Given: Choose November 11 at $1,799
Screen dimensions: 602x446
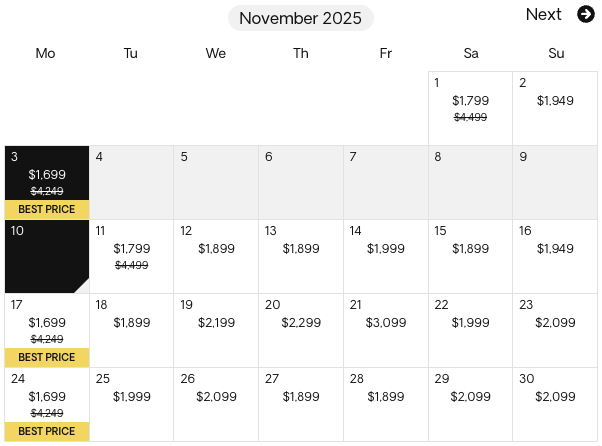Looking at the screenshot, I should (x=131, y=256).
